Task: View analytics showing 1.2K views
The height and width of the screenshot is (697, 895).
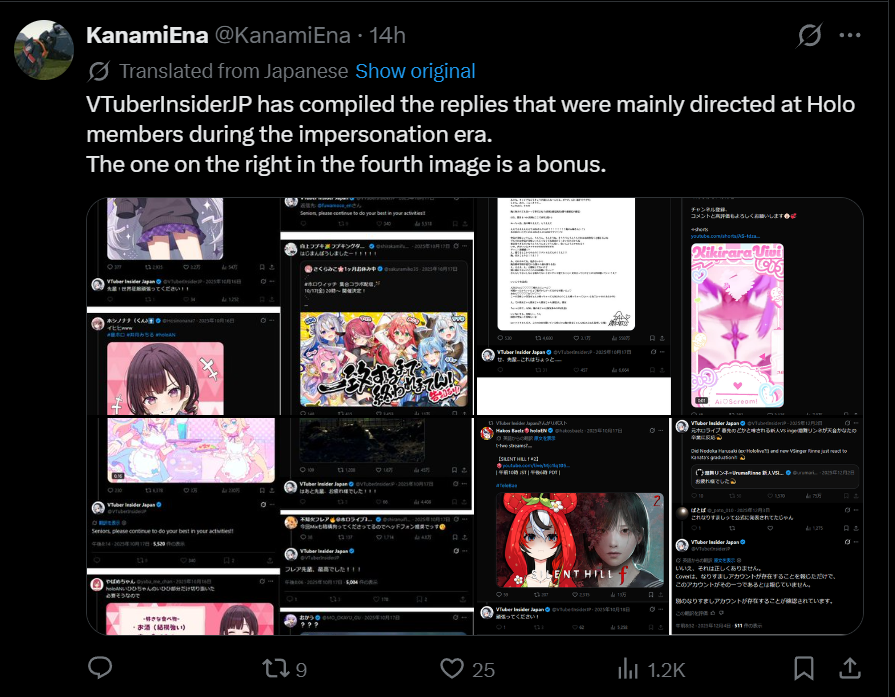Action: click(651, 669)
